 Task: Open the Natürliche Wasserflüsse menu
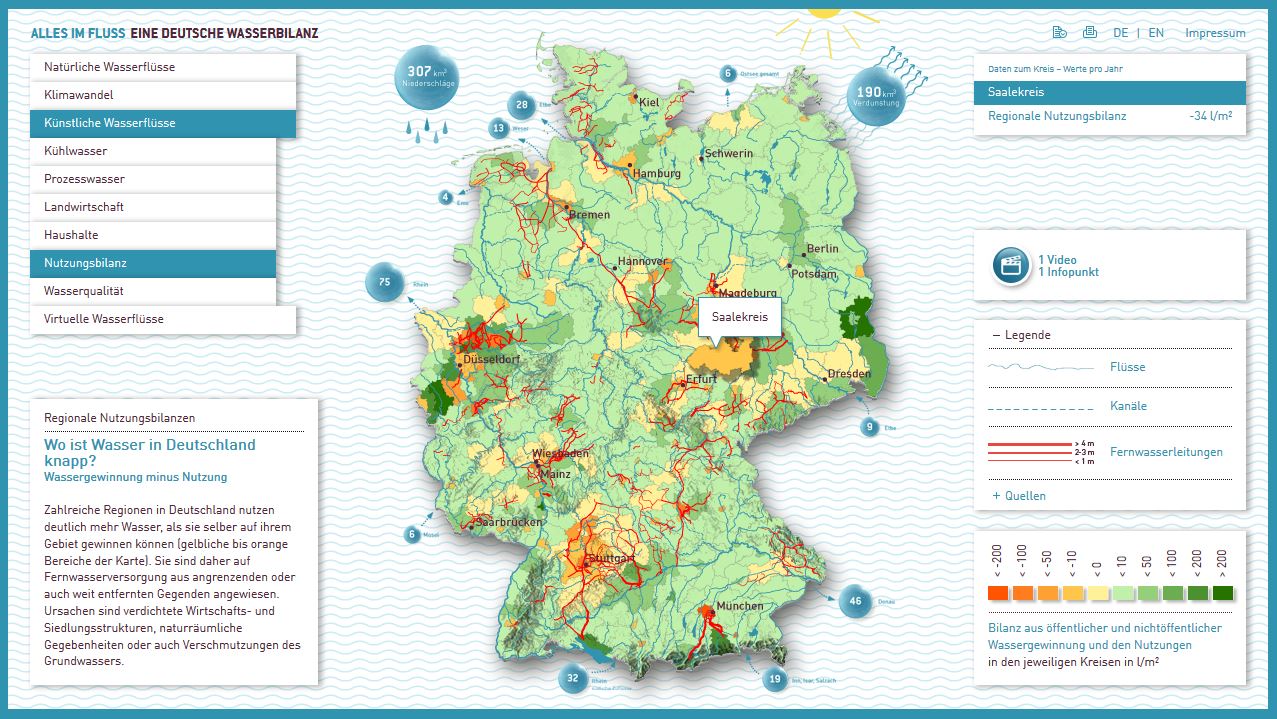coord(163,67)
